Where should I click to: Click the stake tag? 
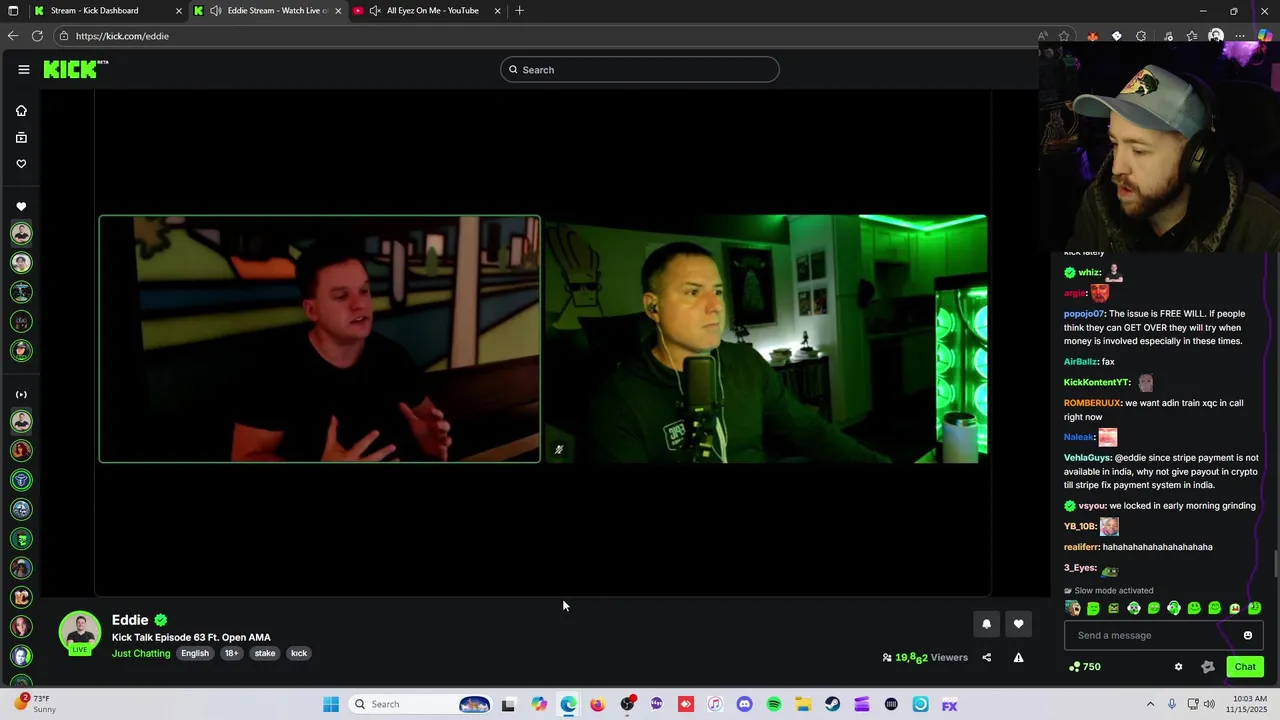(265, 653)
